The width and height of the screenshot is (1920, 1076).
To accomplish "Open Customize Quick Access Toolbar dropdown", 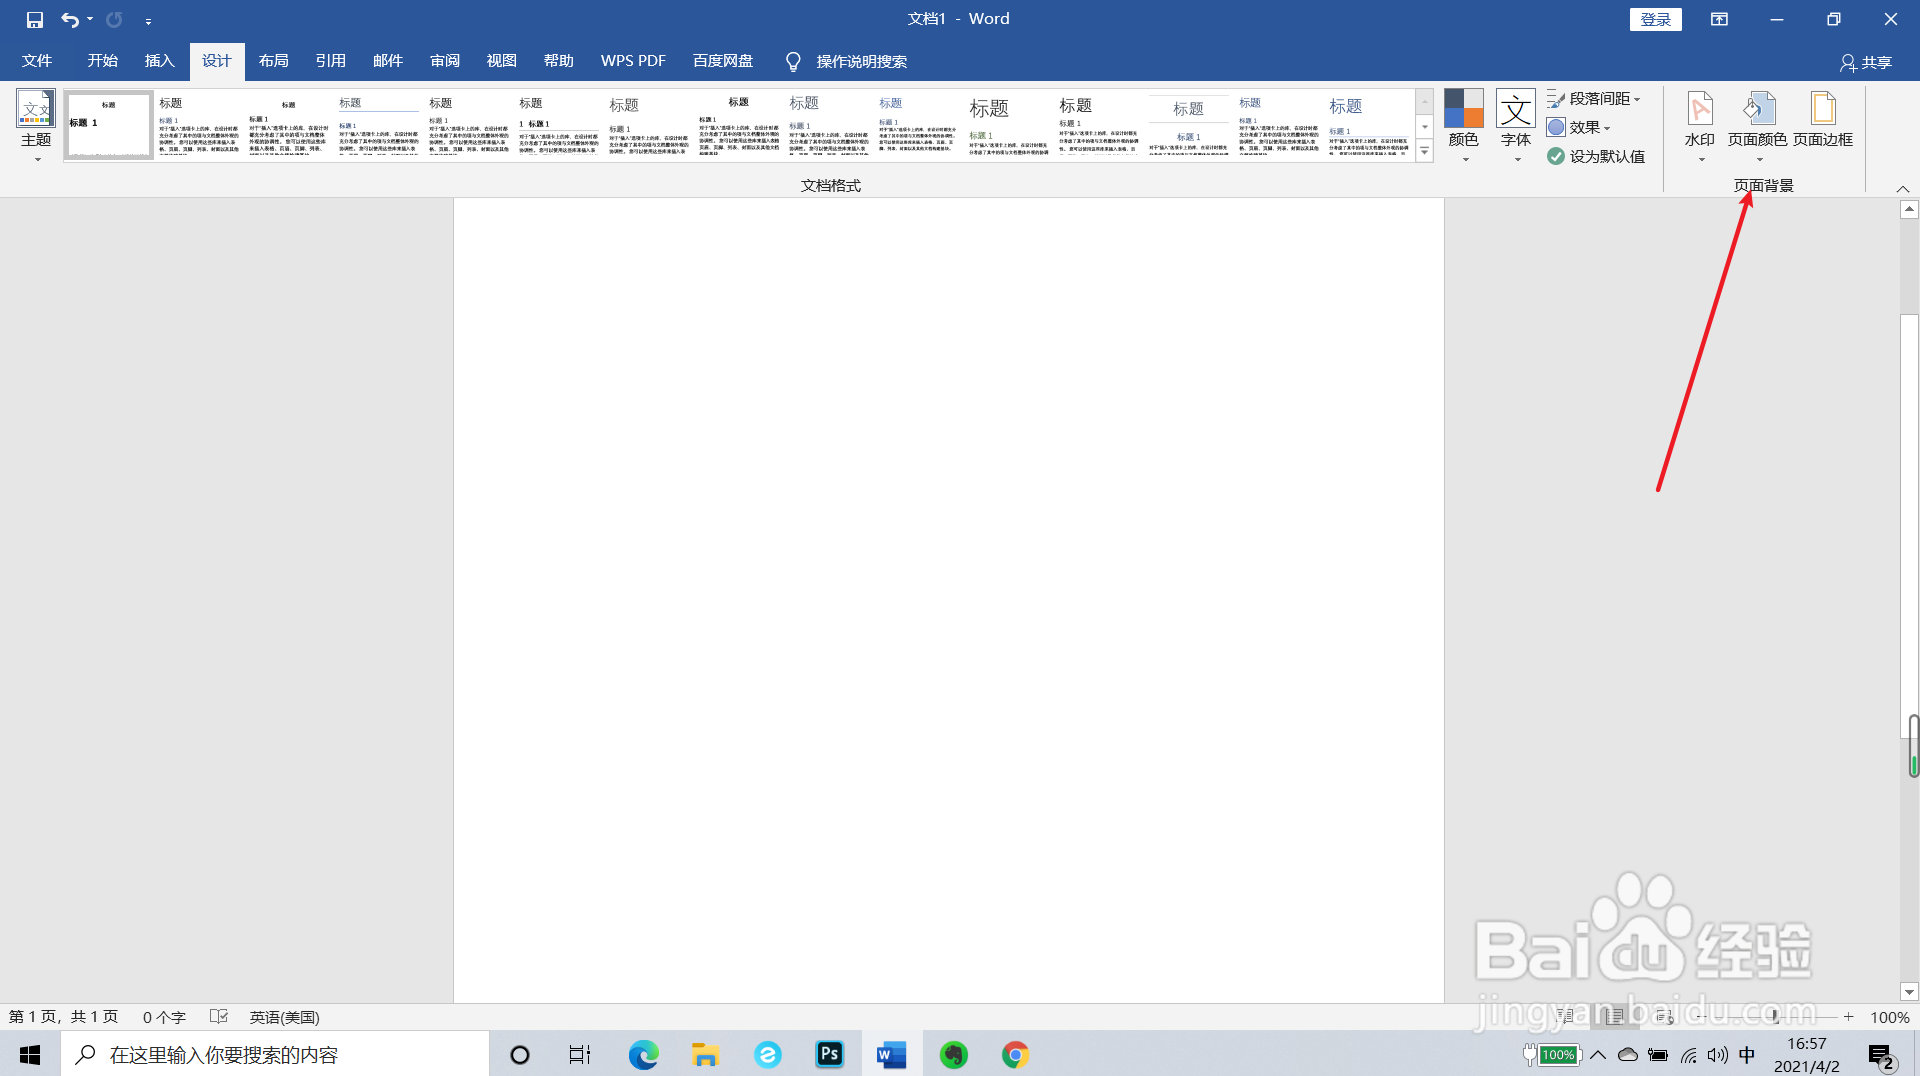I will tap(148, 20).
